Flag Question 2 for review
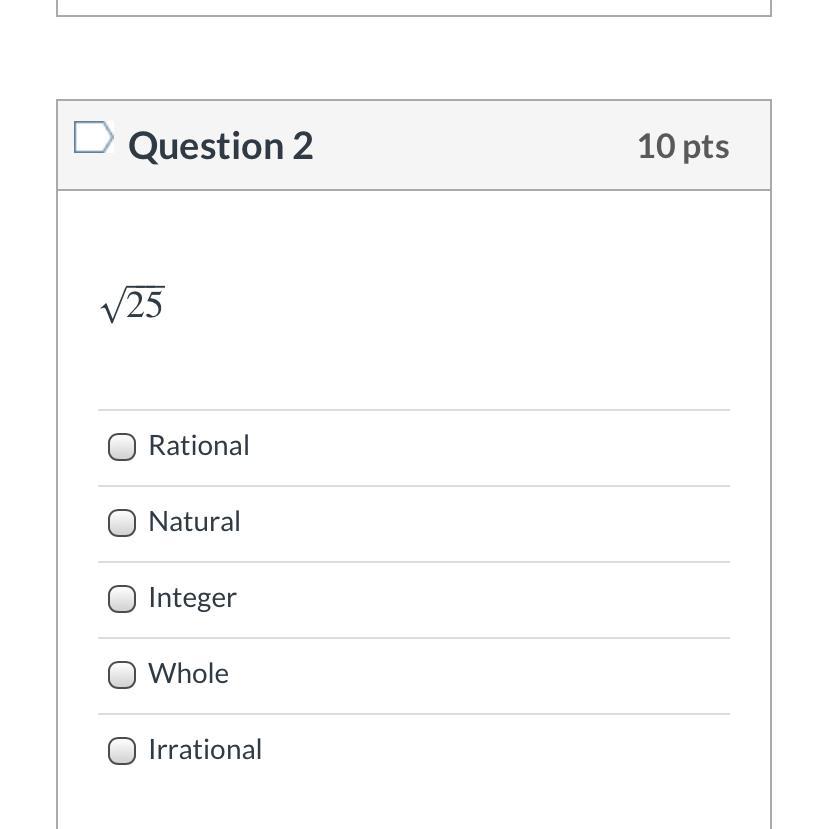The width and height of the screenshot is (828, 829). click(x=93, y=138)
